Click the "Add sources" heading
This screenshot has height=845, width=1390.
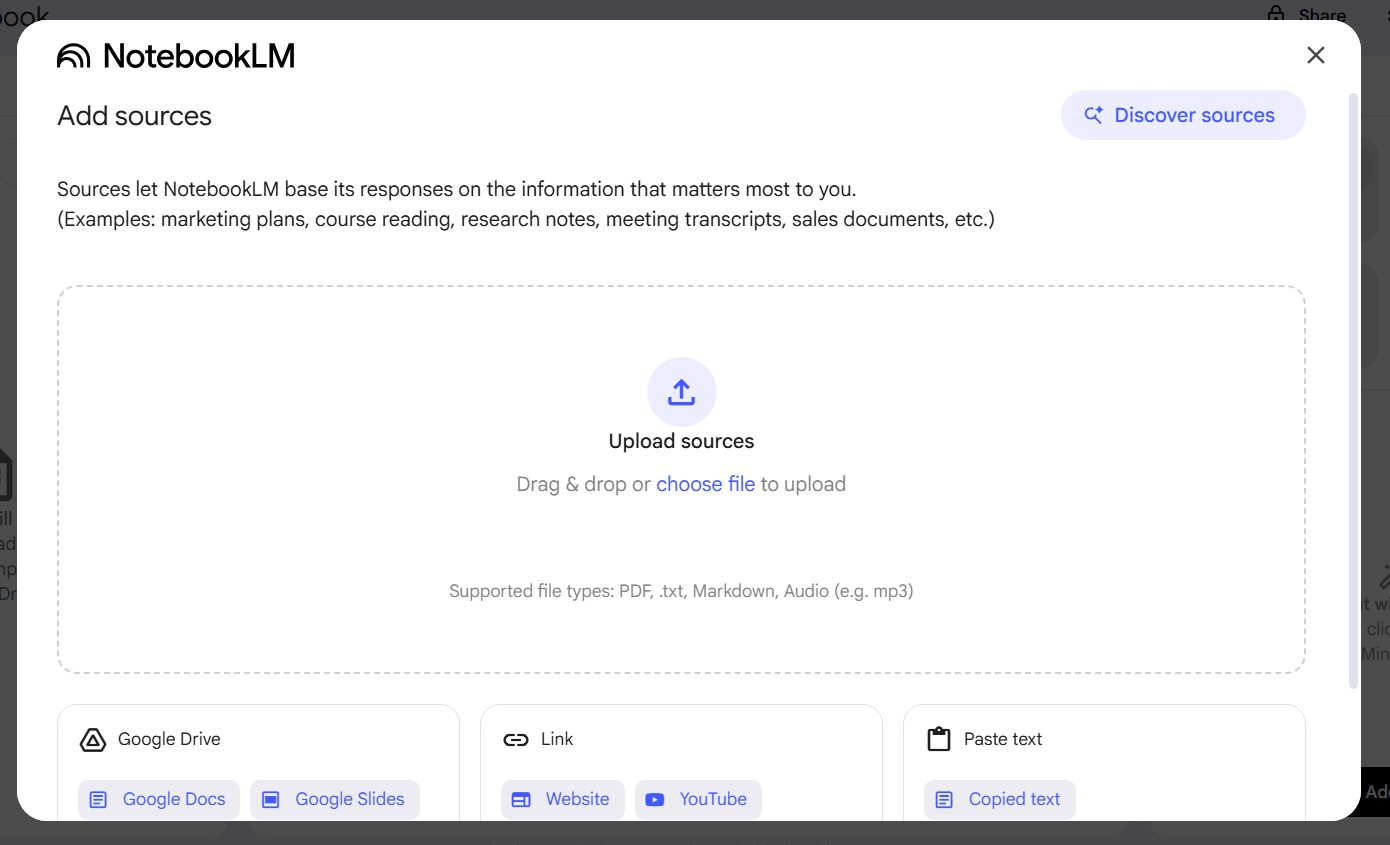pos(135,116)
